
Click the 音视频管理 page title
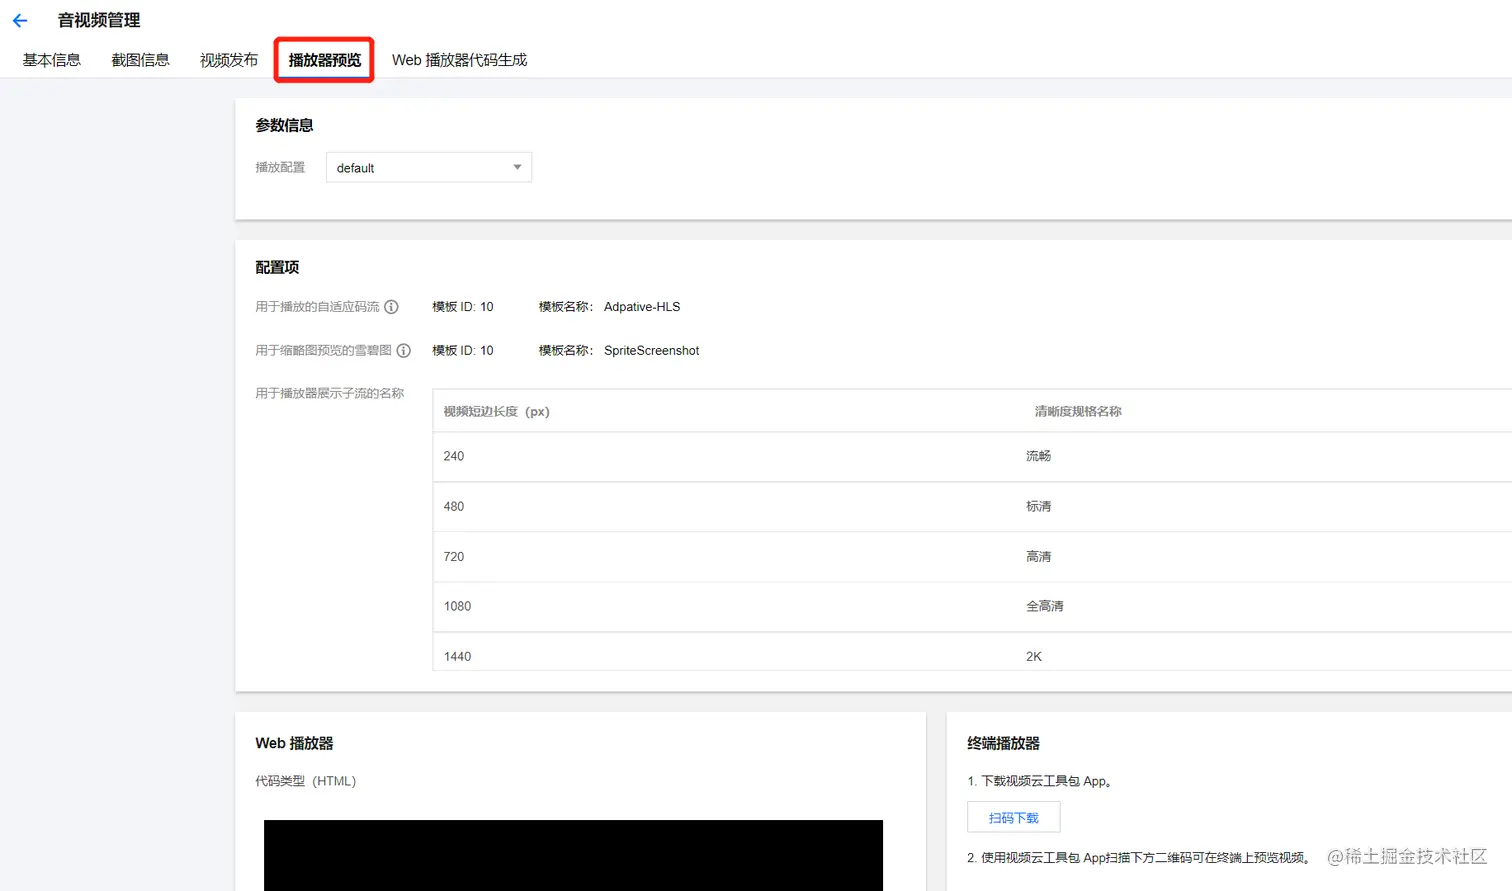[99, 20]
